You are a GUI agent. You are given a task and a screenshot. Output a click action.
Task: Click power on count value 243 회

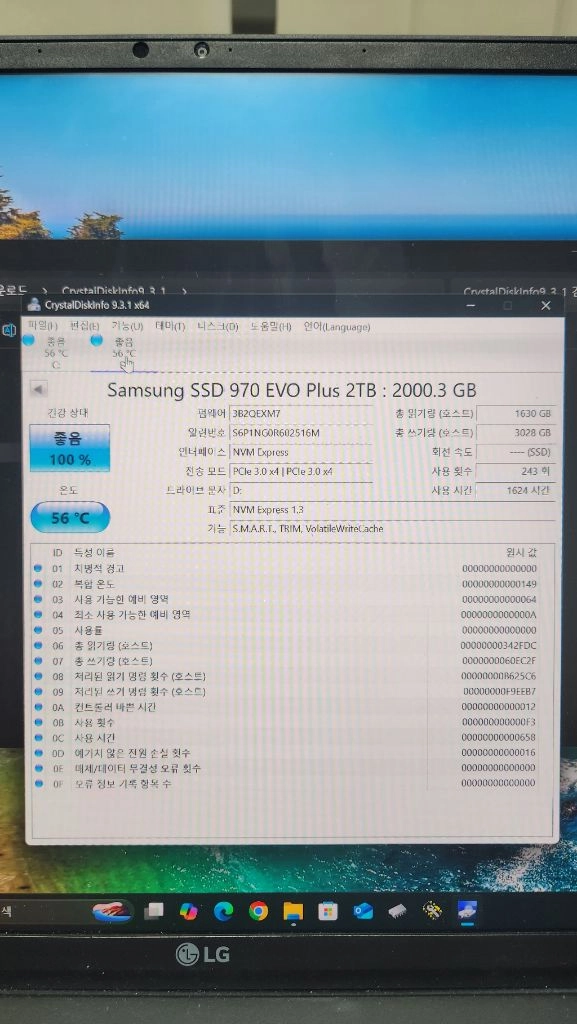[516, 471]
